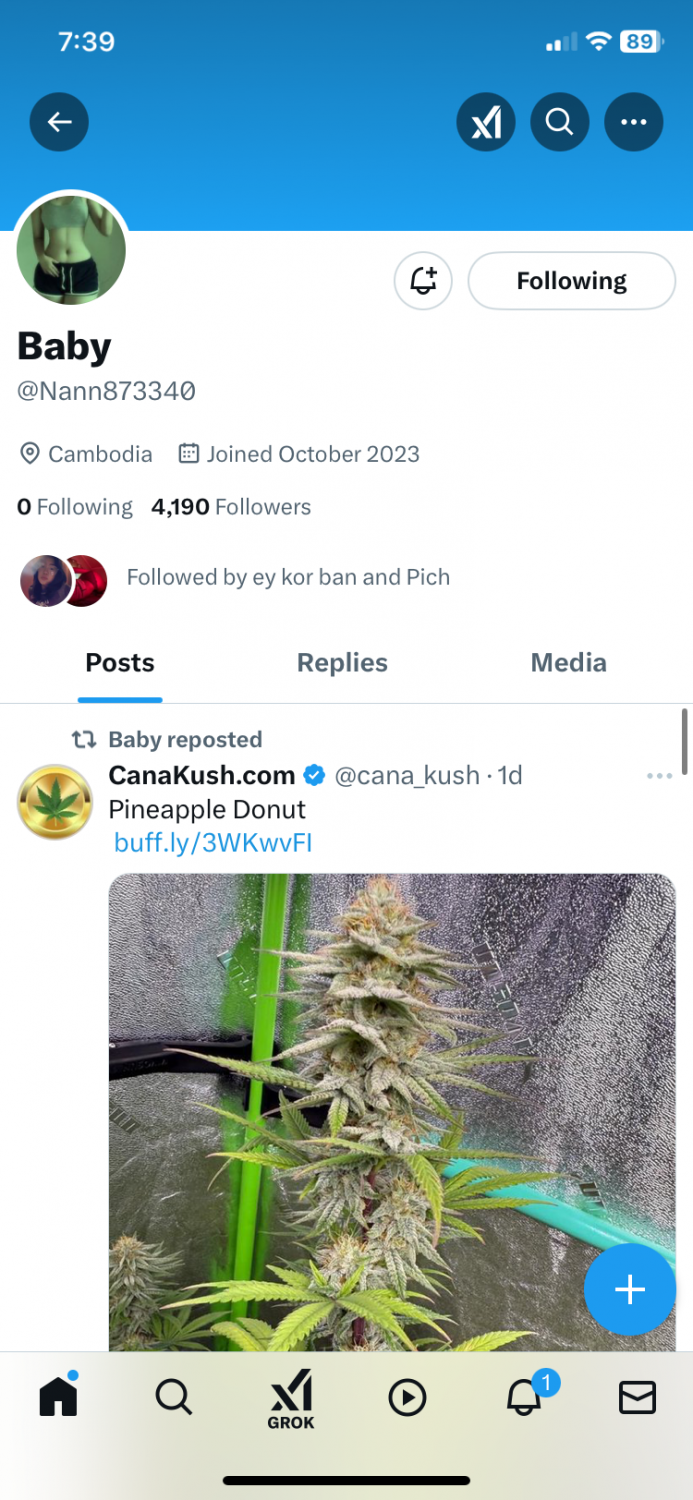Toggle post notifications bell for Baby
Image resolution: width=693 pixels, height=1500 pixels.
click(x=423, y=281)
